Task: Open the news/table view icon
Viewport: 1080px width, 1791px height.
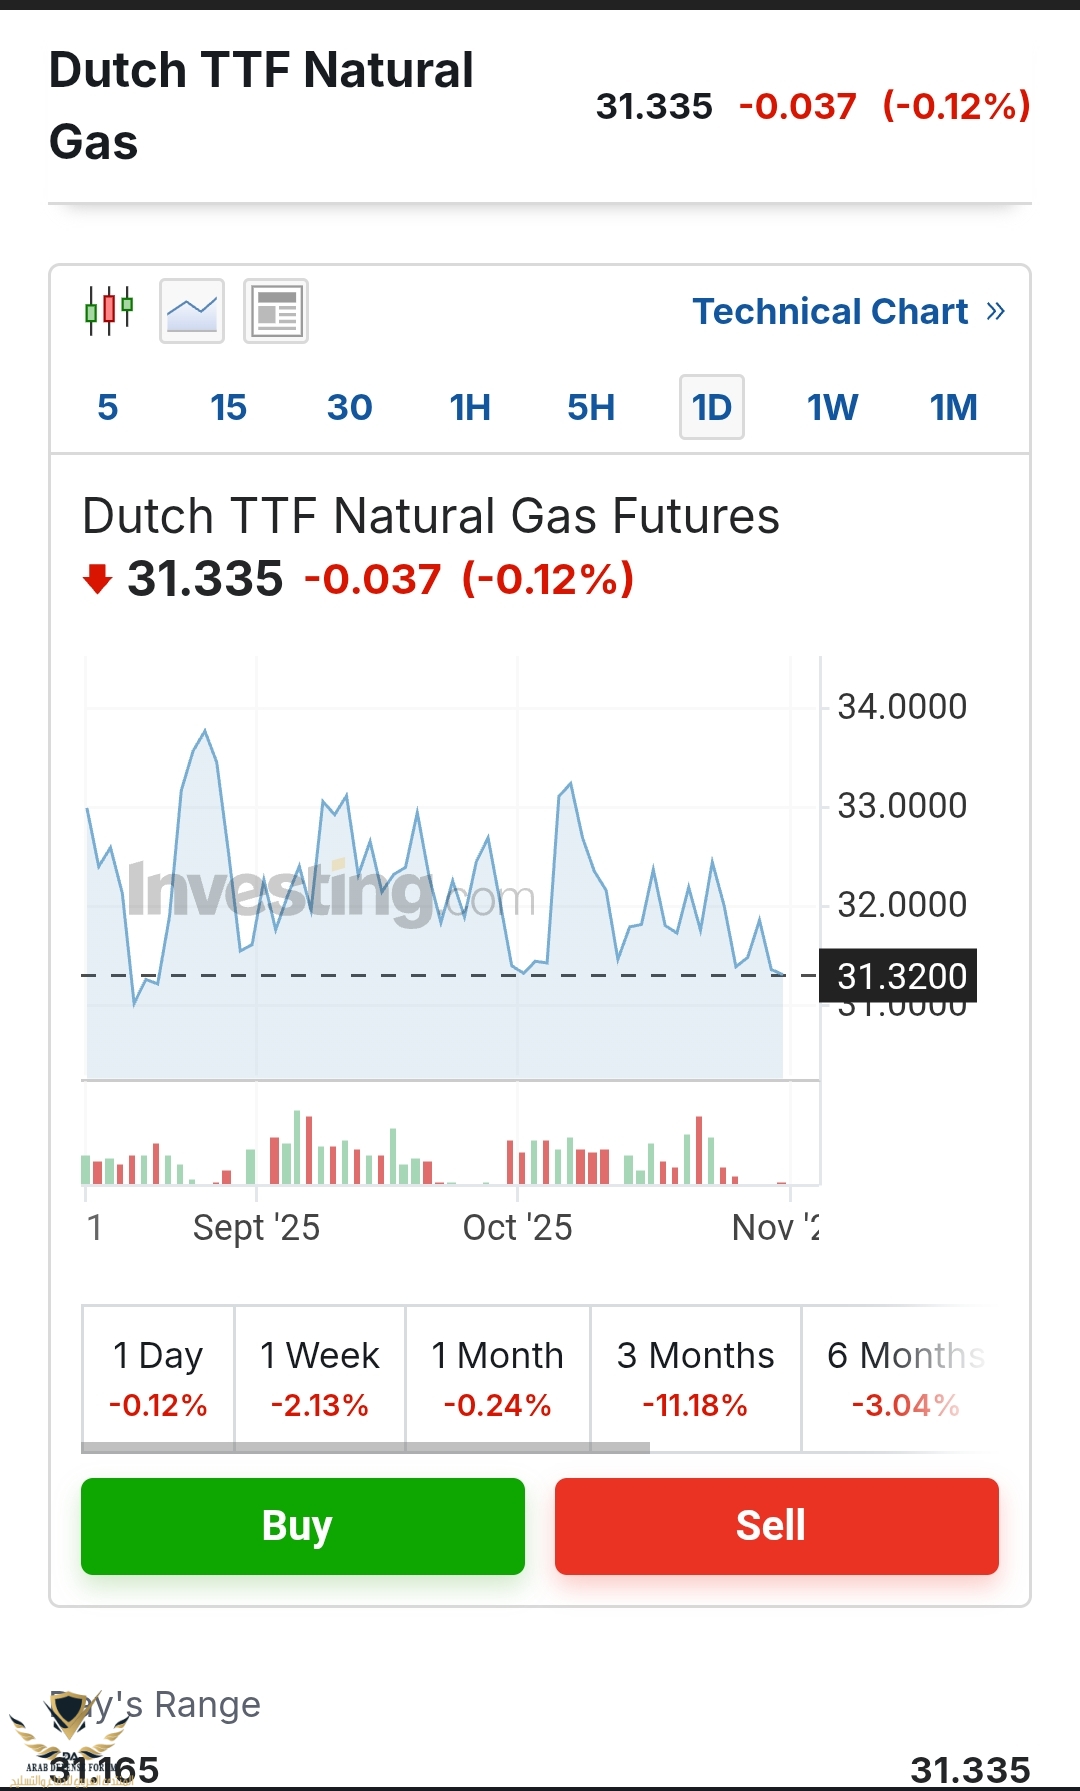Action: (276, 311)
